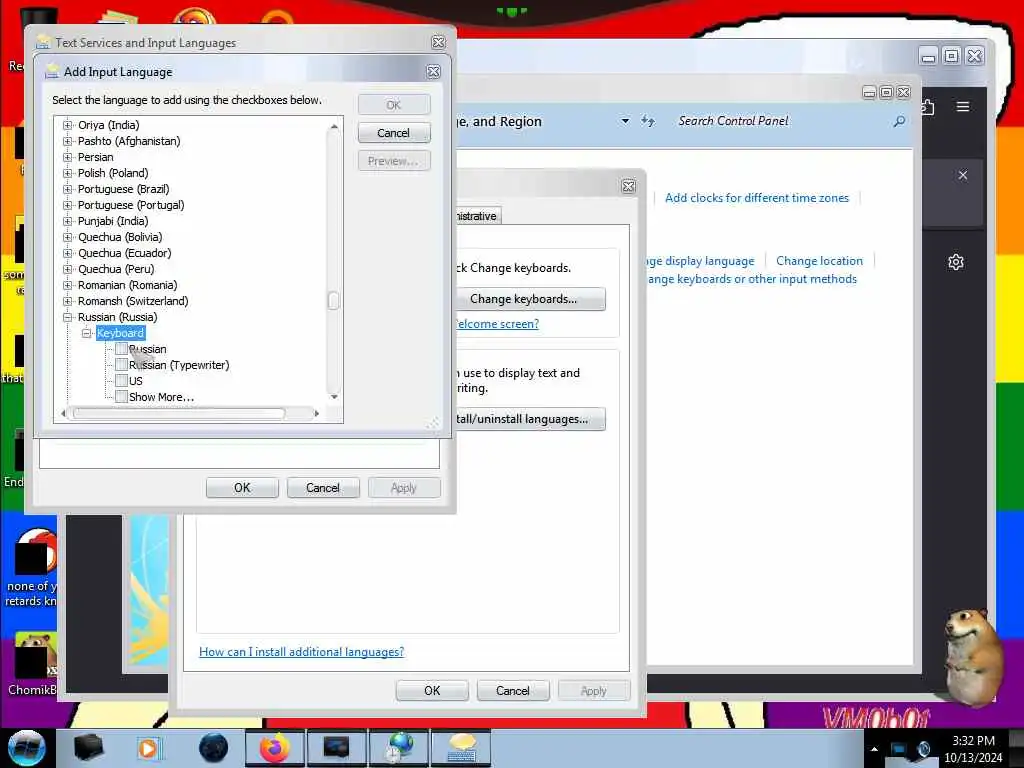The image size is (1024, 768).
Task: Click the Control Panel refresh icon
Action: tap(647, 121)
